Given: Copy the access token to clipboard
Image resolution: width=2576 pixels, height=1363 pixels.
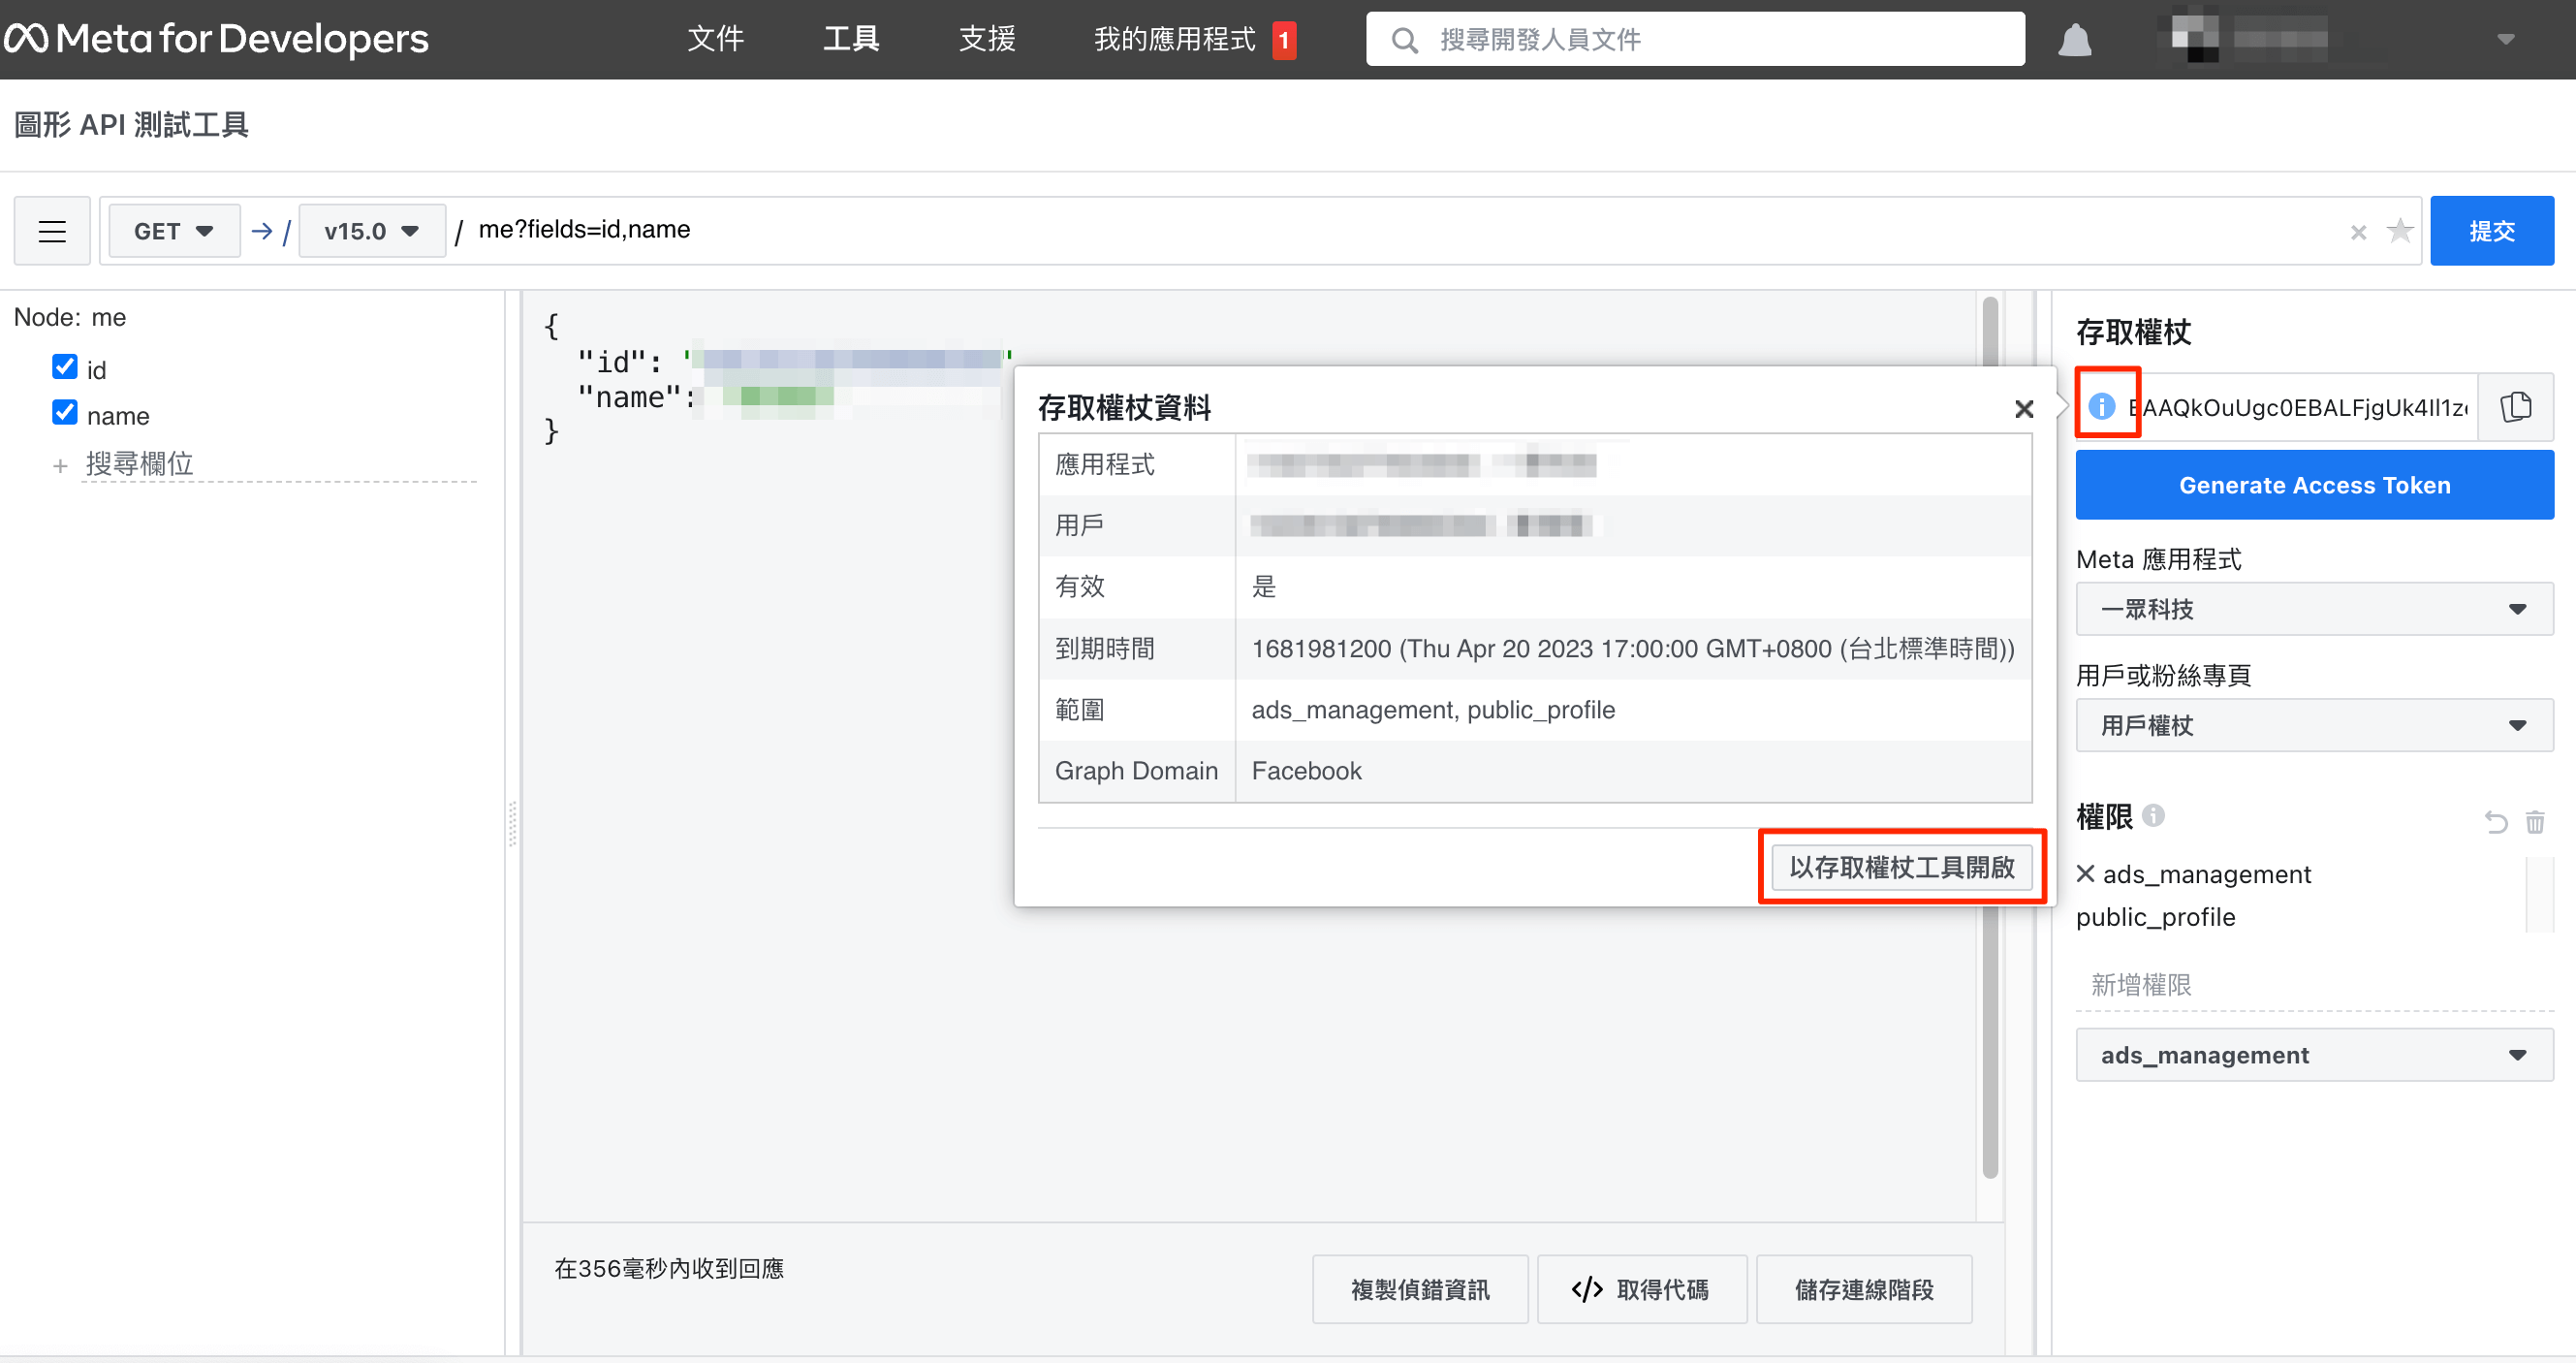Looking at the screenshot, I should (x=2516, y=407).
